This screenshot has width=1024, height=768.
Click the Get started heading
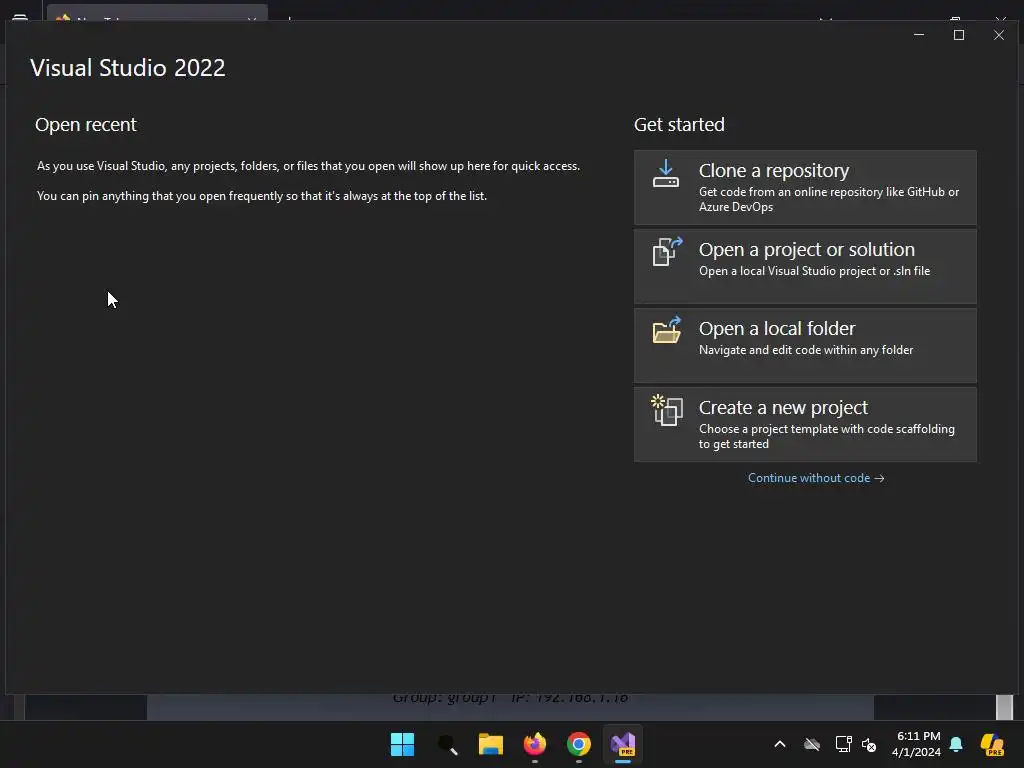(x=679, y=125)
